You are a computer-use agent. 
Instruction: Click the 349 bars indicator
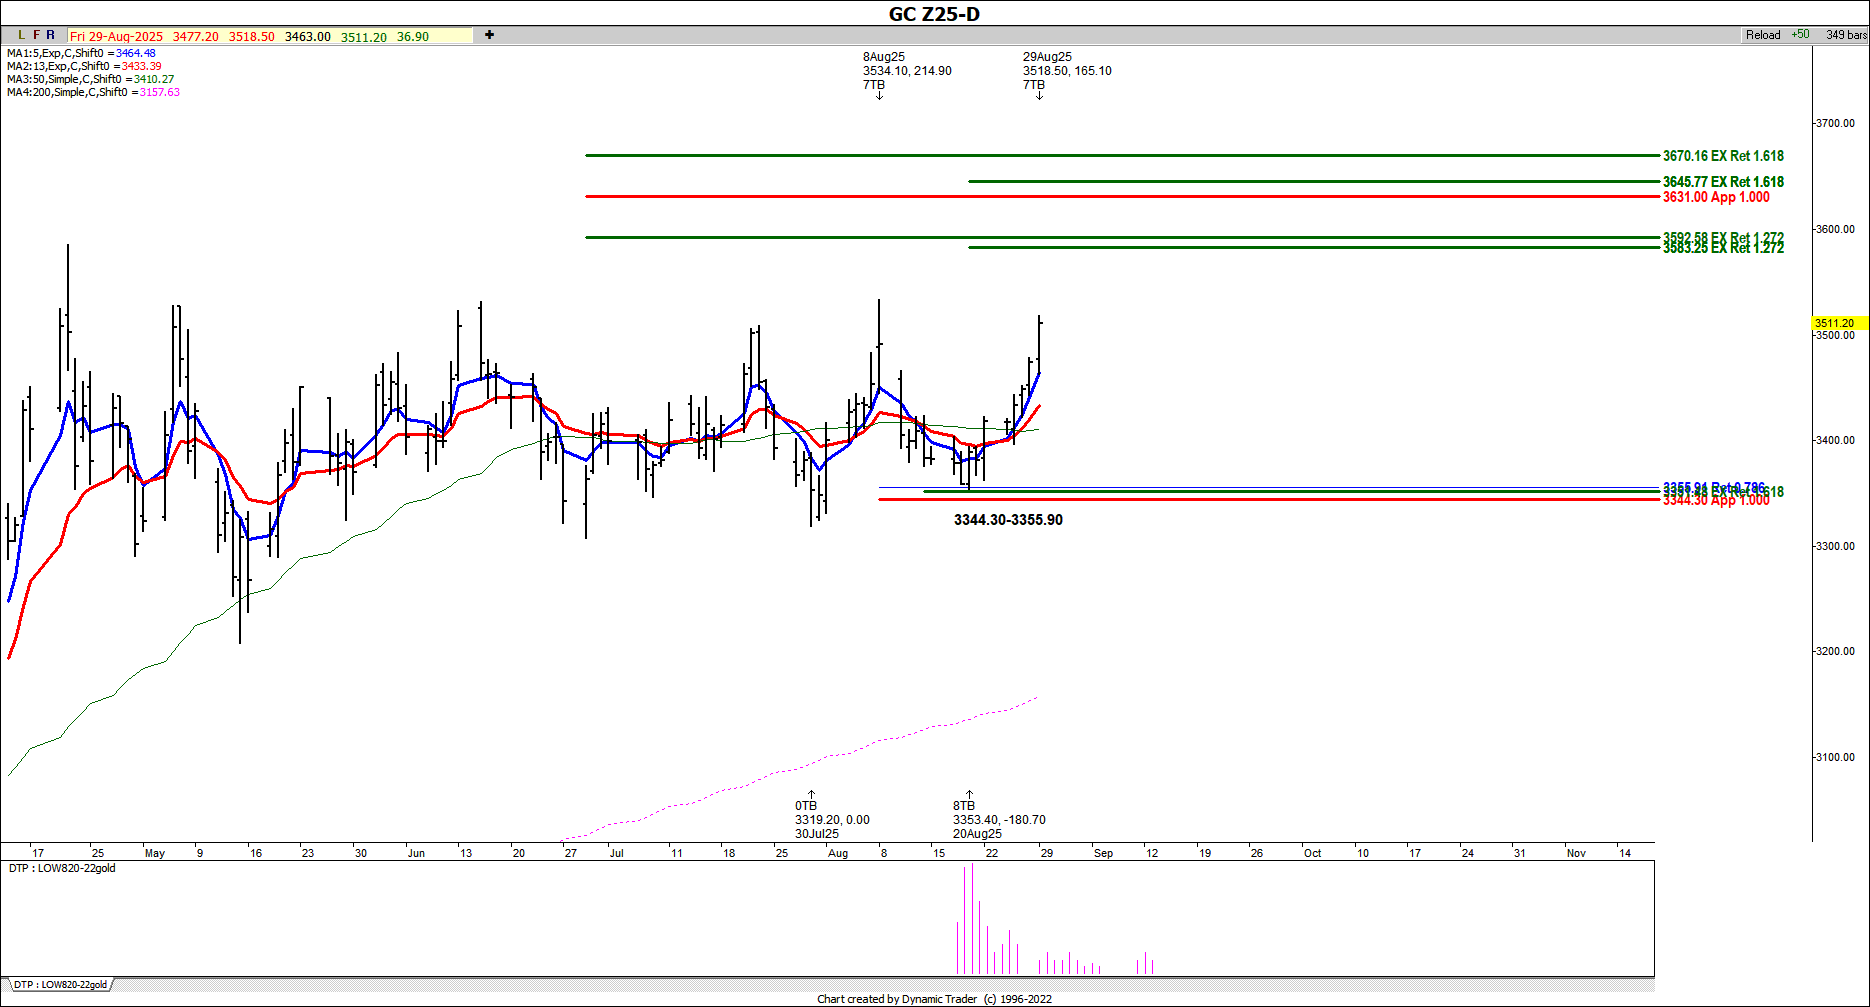pyautogui.click(x=1846, y=35)
